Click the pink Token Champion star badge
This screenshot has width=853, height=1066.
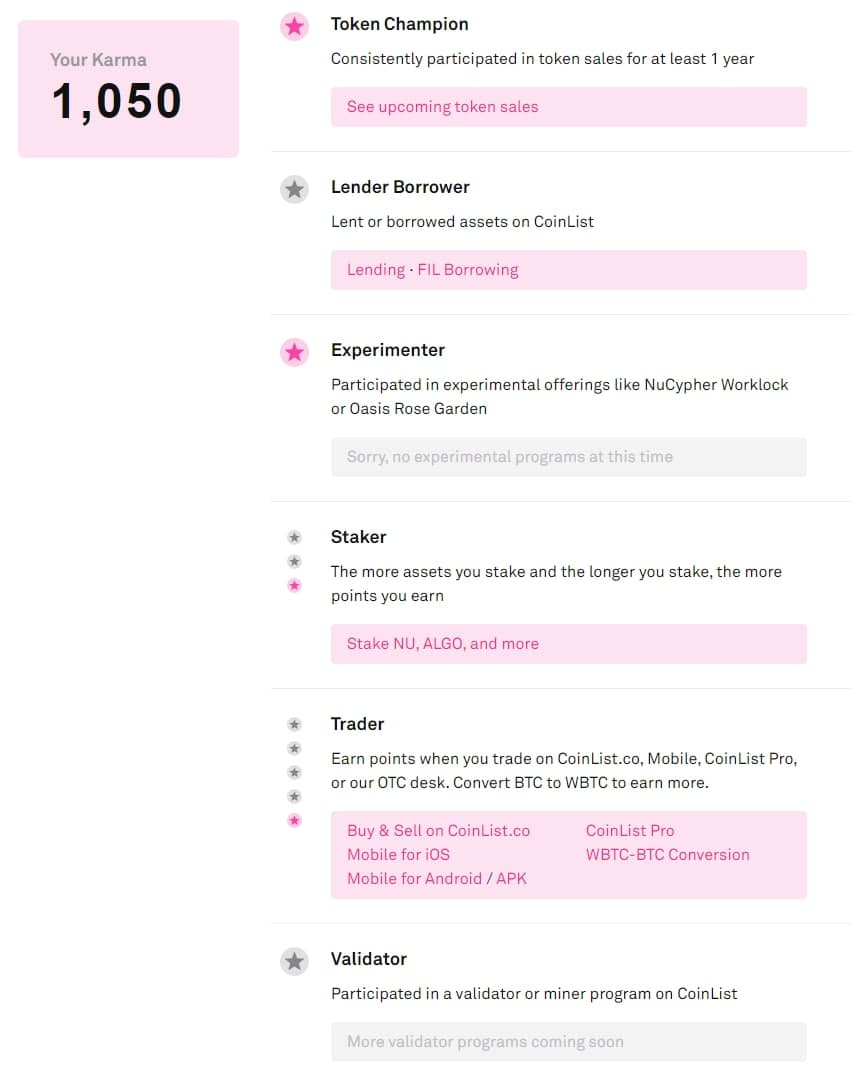pyautogui.click(x=294, y=26)
